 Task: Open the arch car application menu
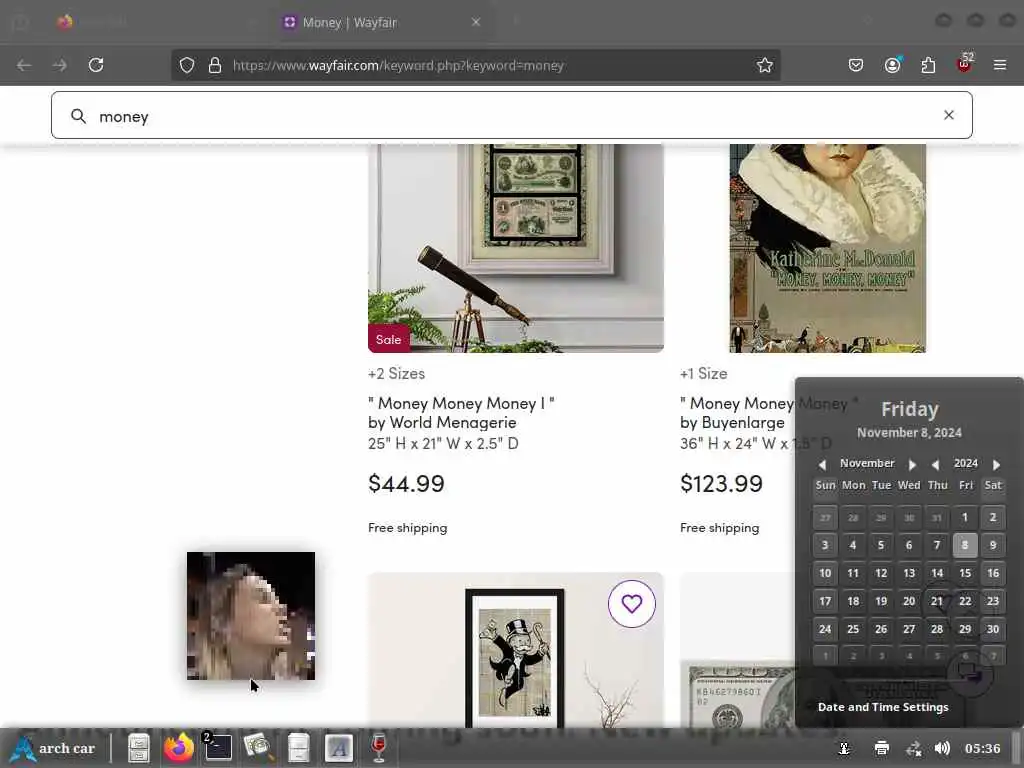(x=54, y=748)
